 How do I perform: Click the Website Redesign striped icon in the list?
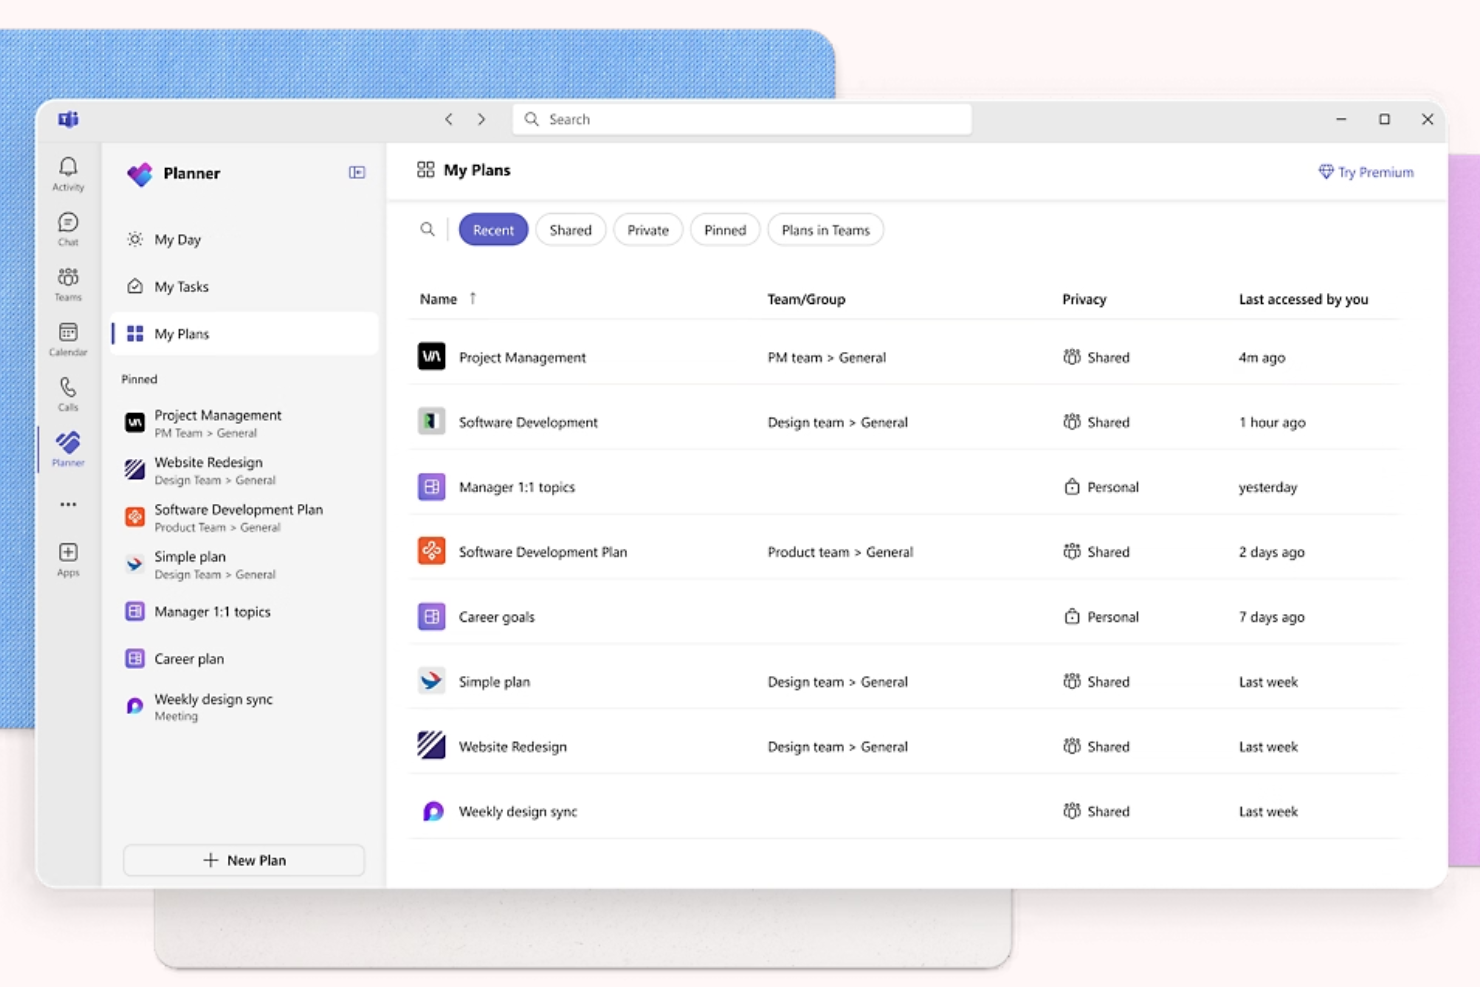coord(431,746)
